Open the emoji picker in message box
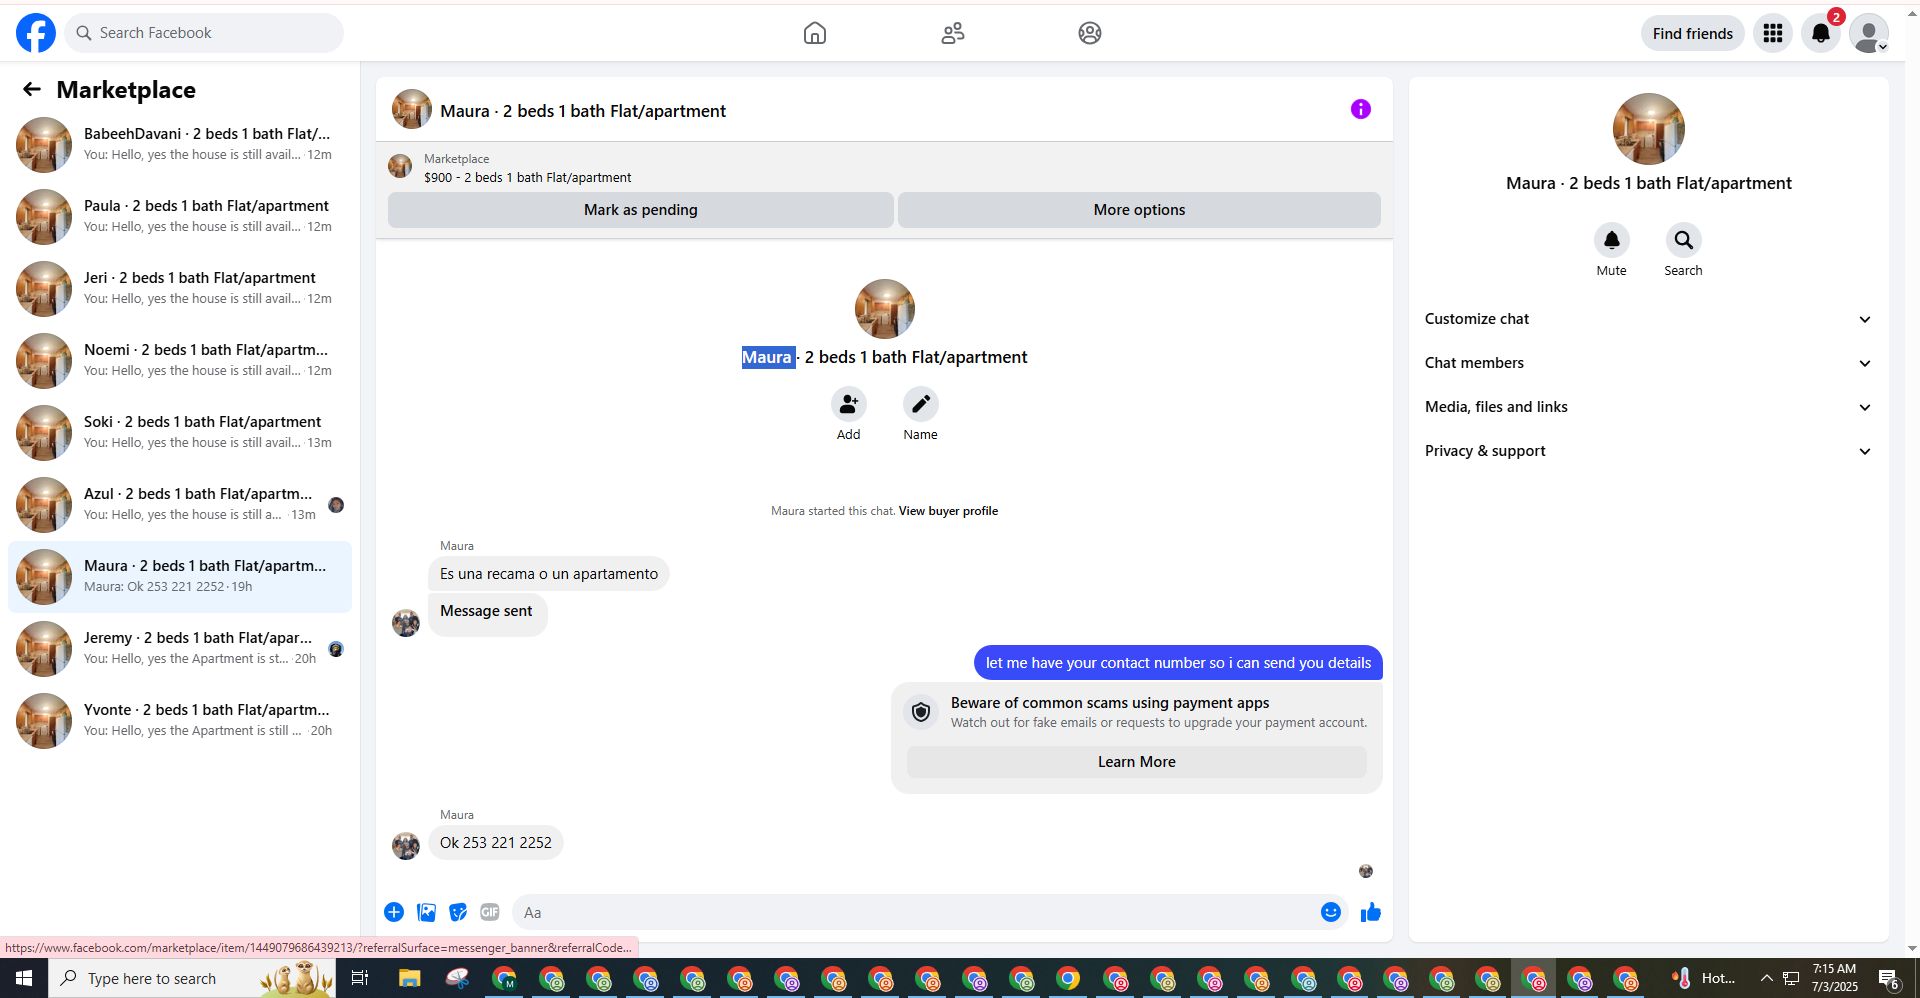The width and height of the screenshot is (1920, 998). (1331, 912)
